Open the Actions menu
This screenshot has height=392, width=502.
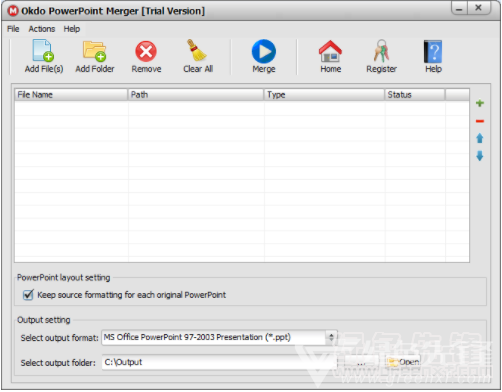pos(42,29)
